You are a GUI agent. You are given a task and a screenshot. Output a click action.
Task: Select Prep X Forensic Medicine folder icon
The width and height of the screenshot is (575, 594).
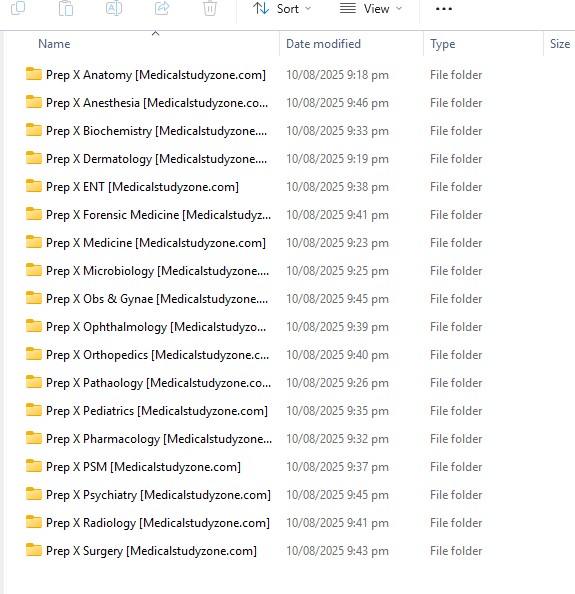(34, 214)
